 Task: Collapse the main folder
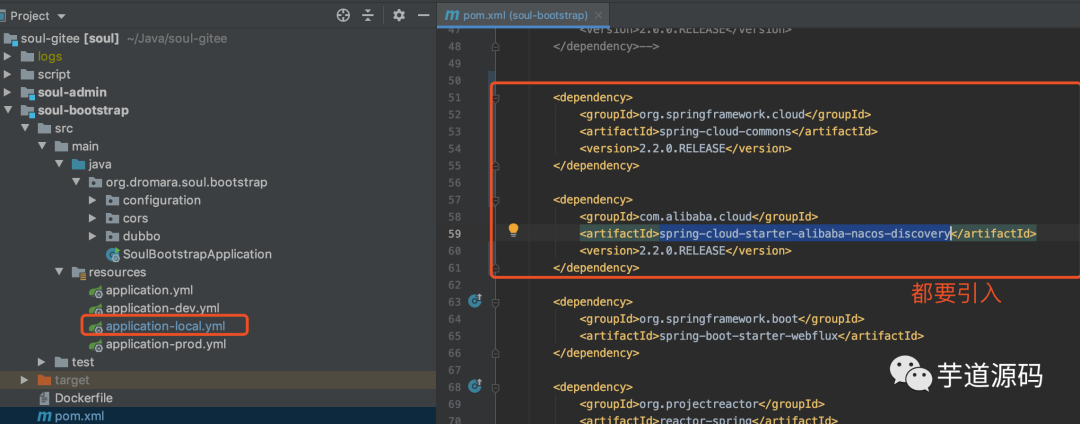pyautogui.click(x=42, y=146)
